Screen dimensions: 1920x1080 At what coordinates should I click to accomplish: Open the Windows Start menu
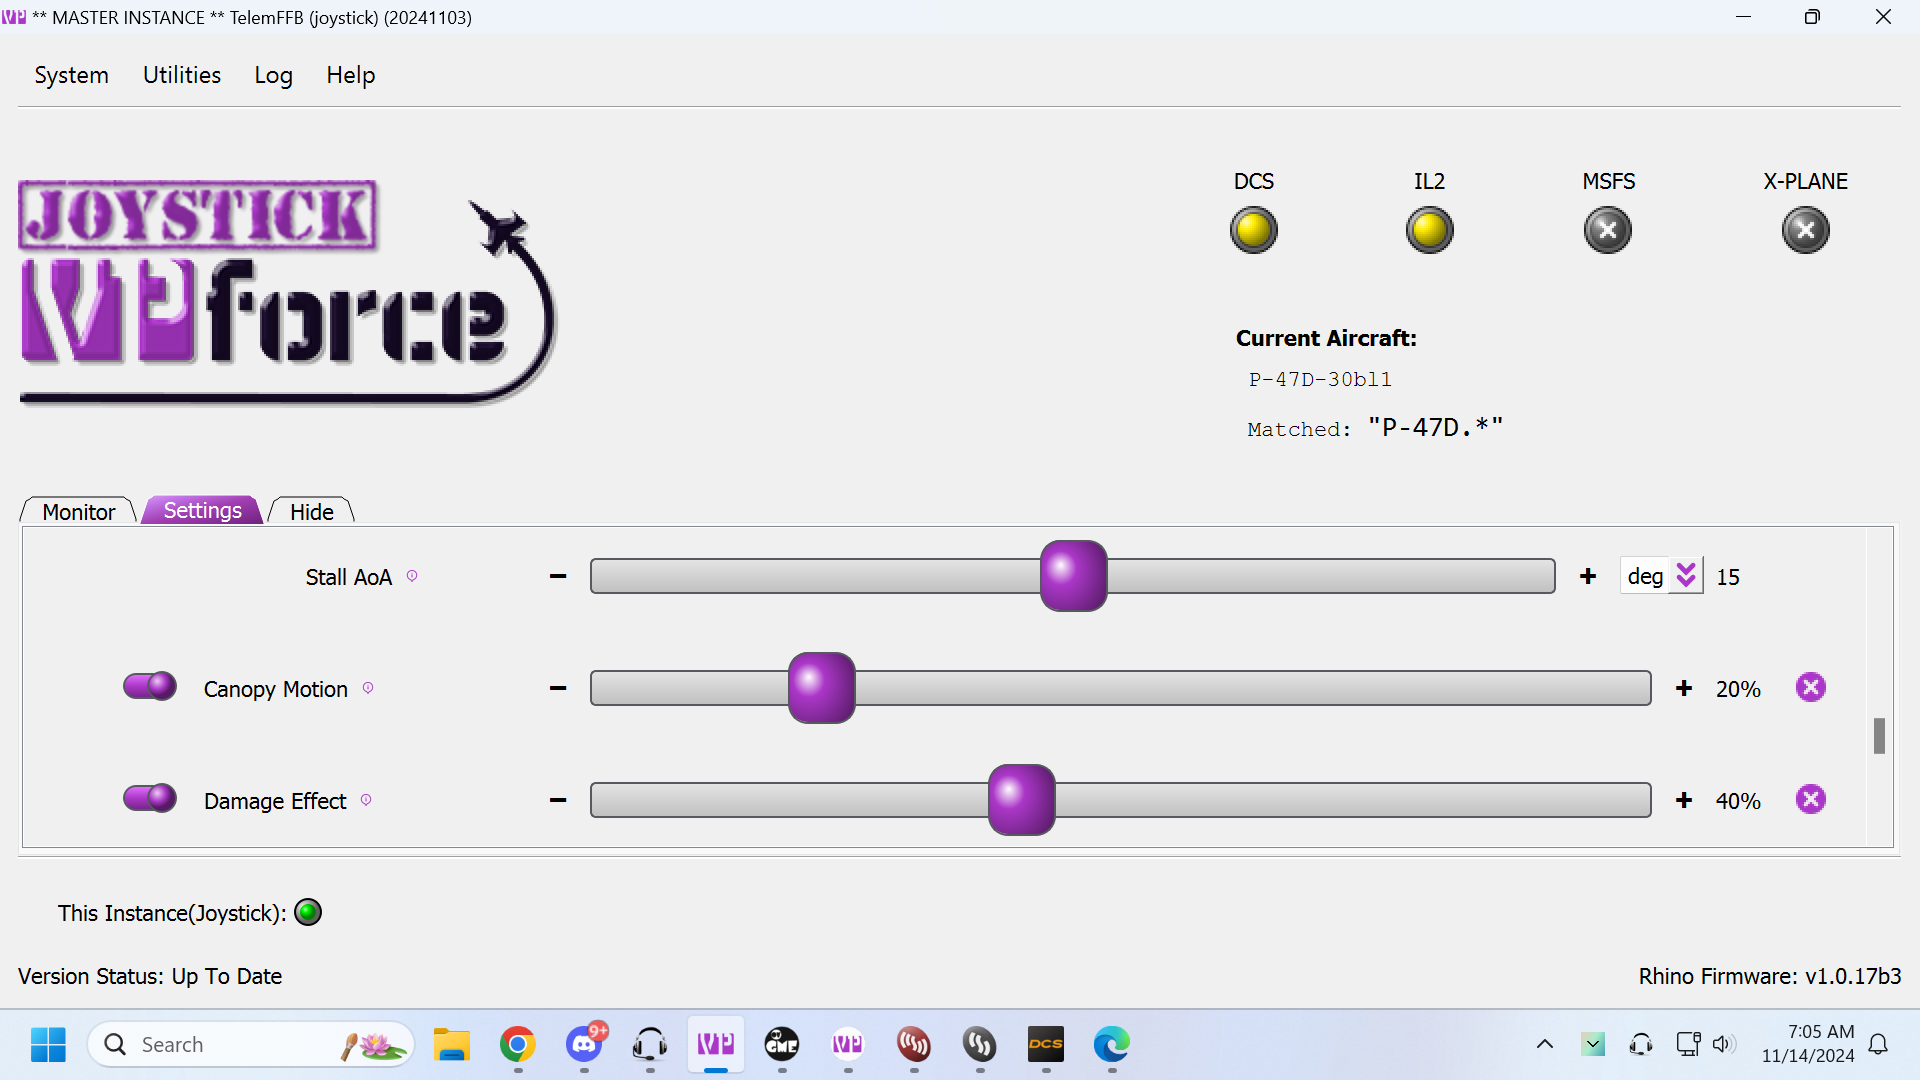(x=48, y=1044)
